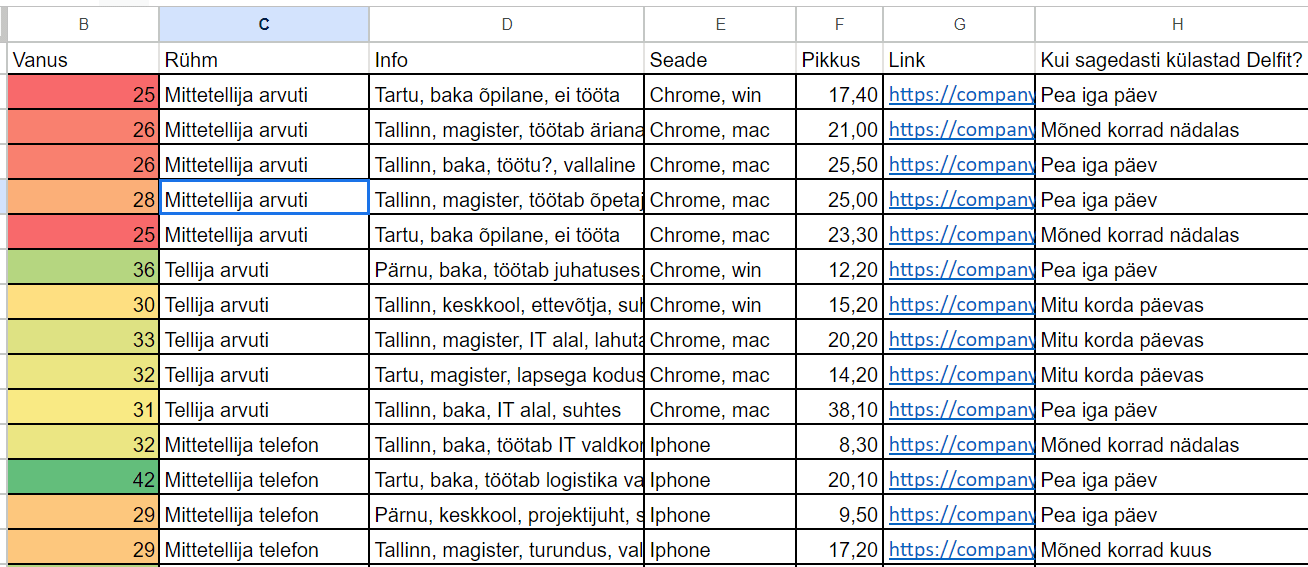Select the green age cell with 36
1308x567 pixels.
pos(83,270)
